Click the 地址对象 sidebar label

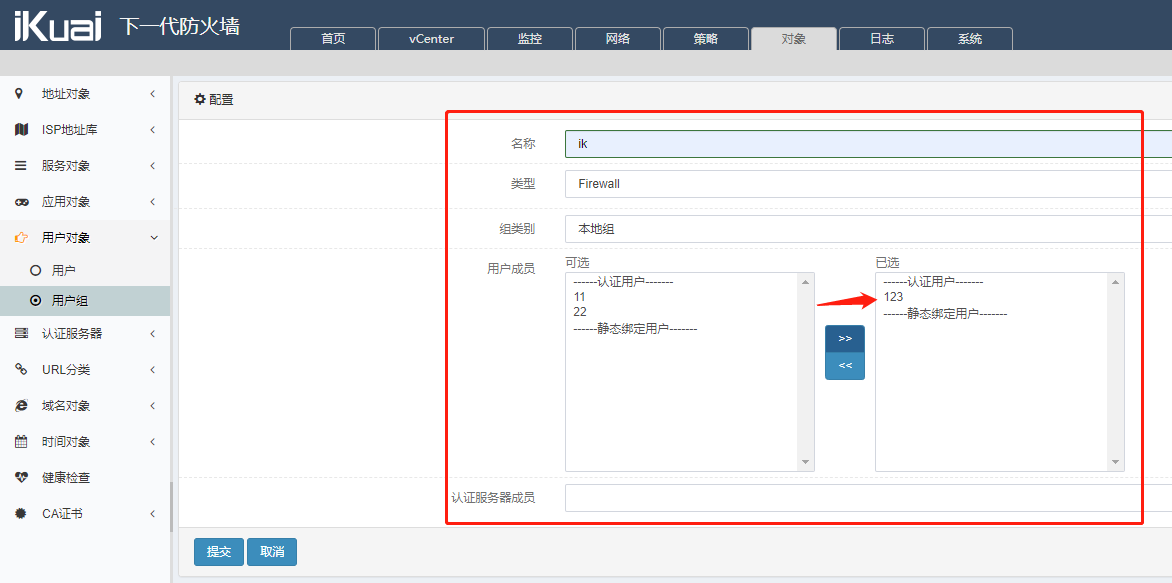[66, 93]
